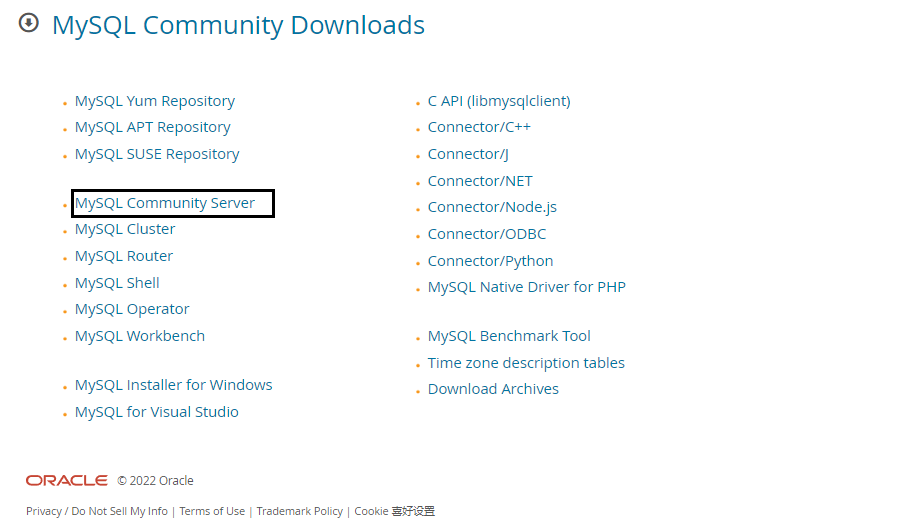This screenshot has height=531, width=900.
Task: Go to Download Archives
Action: (x=494, y=389)
